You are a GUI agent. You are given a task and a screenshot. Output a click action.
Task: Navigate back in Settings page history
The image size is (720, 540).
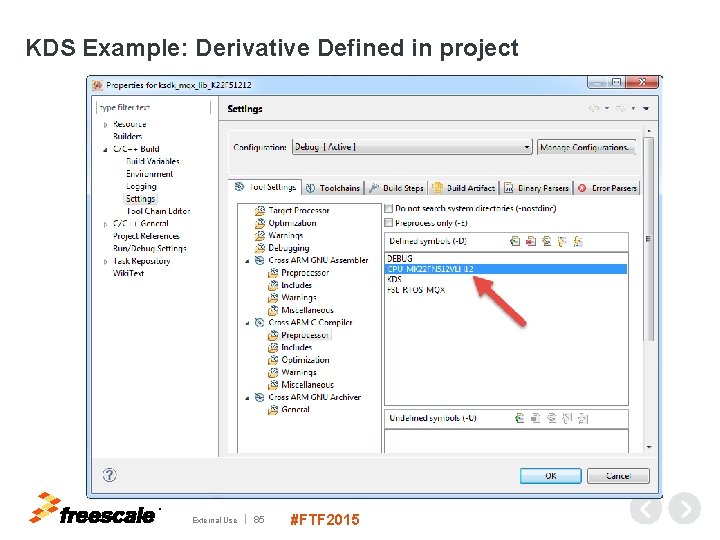[x=594, y=108]
